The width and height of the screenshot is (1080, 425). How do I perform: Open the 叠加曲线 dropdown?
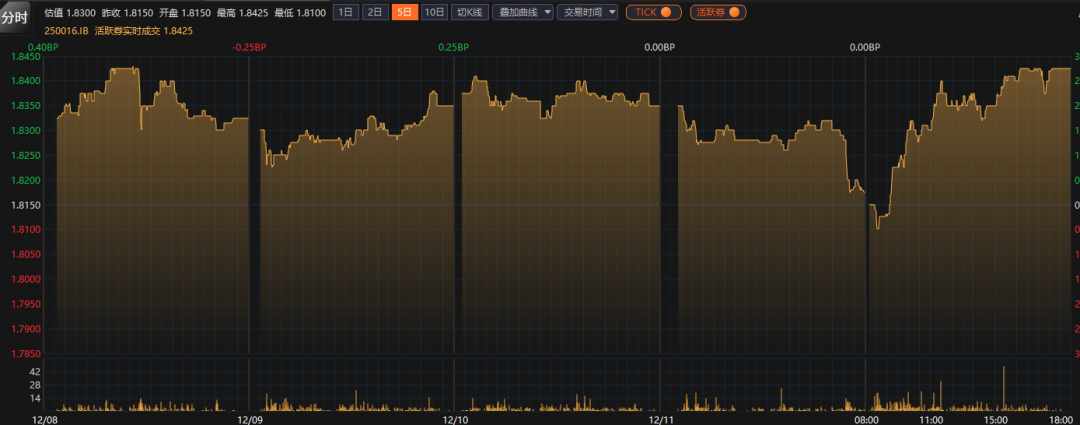522,12
